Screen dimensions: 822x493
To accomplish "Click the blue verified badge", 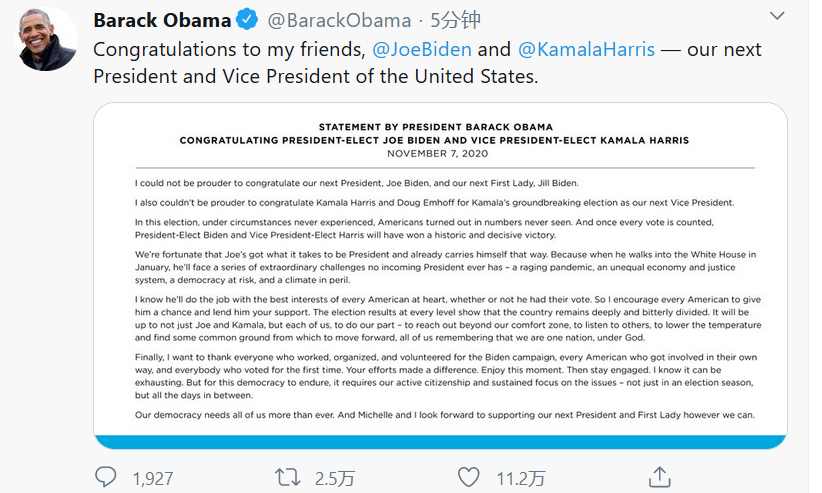I will point(248,20).
